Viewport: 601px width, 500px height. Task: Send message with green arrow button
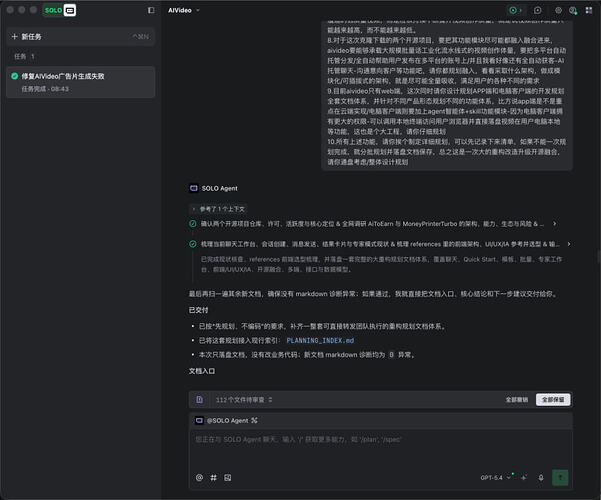[560, 477]
